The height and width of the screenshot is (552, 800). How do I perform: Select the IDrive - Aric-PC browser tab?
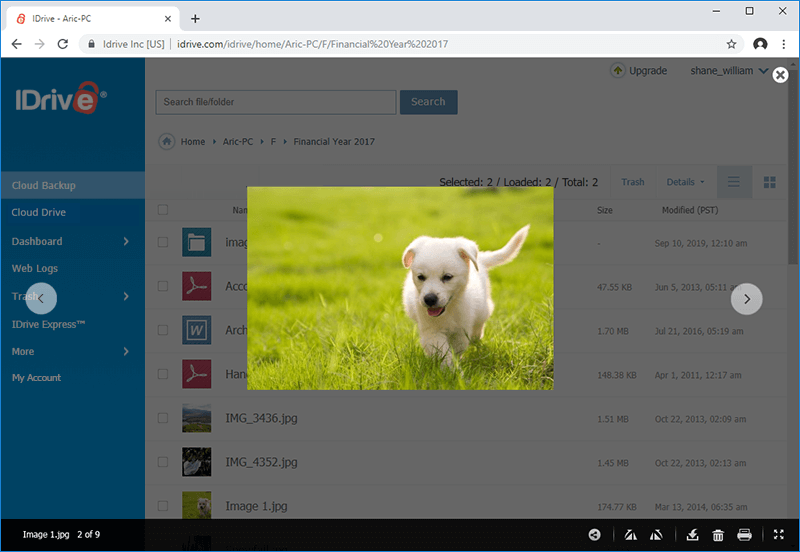coord(92,19)
